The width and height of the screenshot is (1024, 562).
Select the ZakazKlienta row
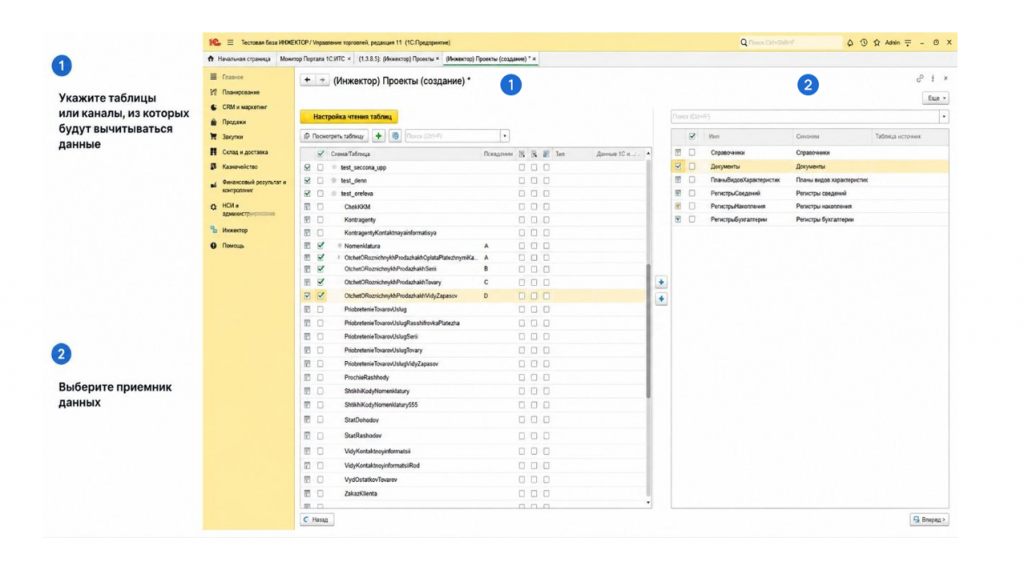[x=473, y=494]
